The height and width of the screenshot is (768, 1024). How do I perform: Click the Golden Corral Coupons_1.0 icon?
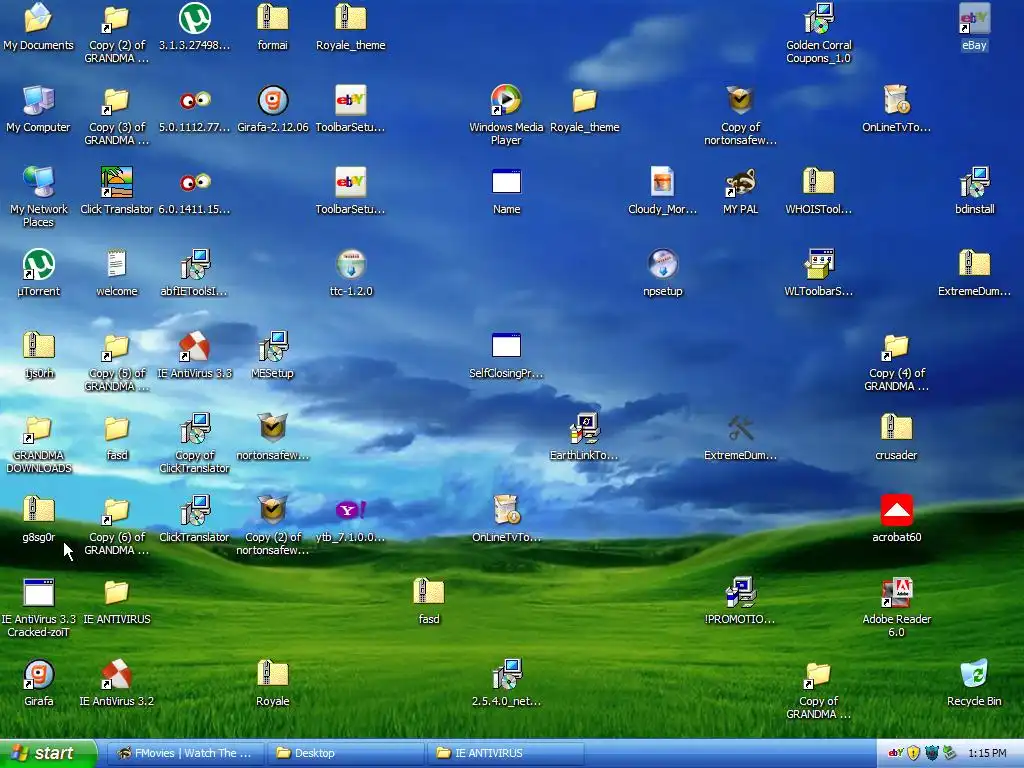pyautogui.click(x=818, y=18)
